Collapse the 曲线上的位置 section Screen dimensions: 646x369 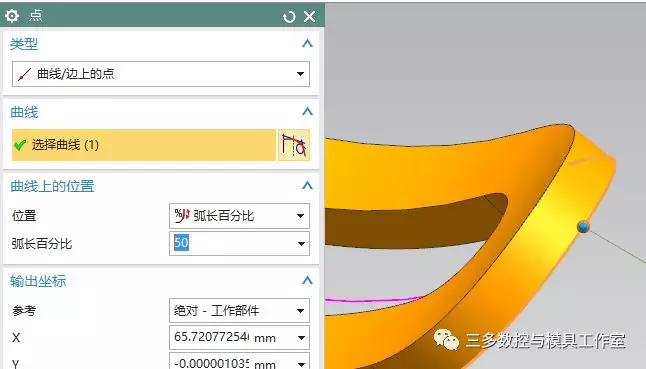pyautogui.click(x=307, y=185)
